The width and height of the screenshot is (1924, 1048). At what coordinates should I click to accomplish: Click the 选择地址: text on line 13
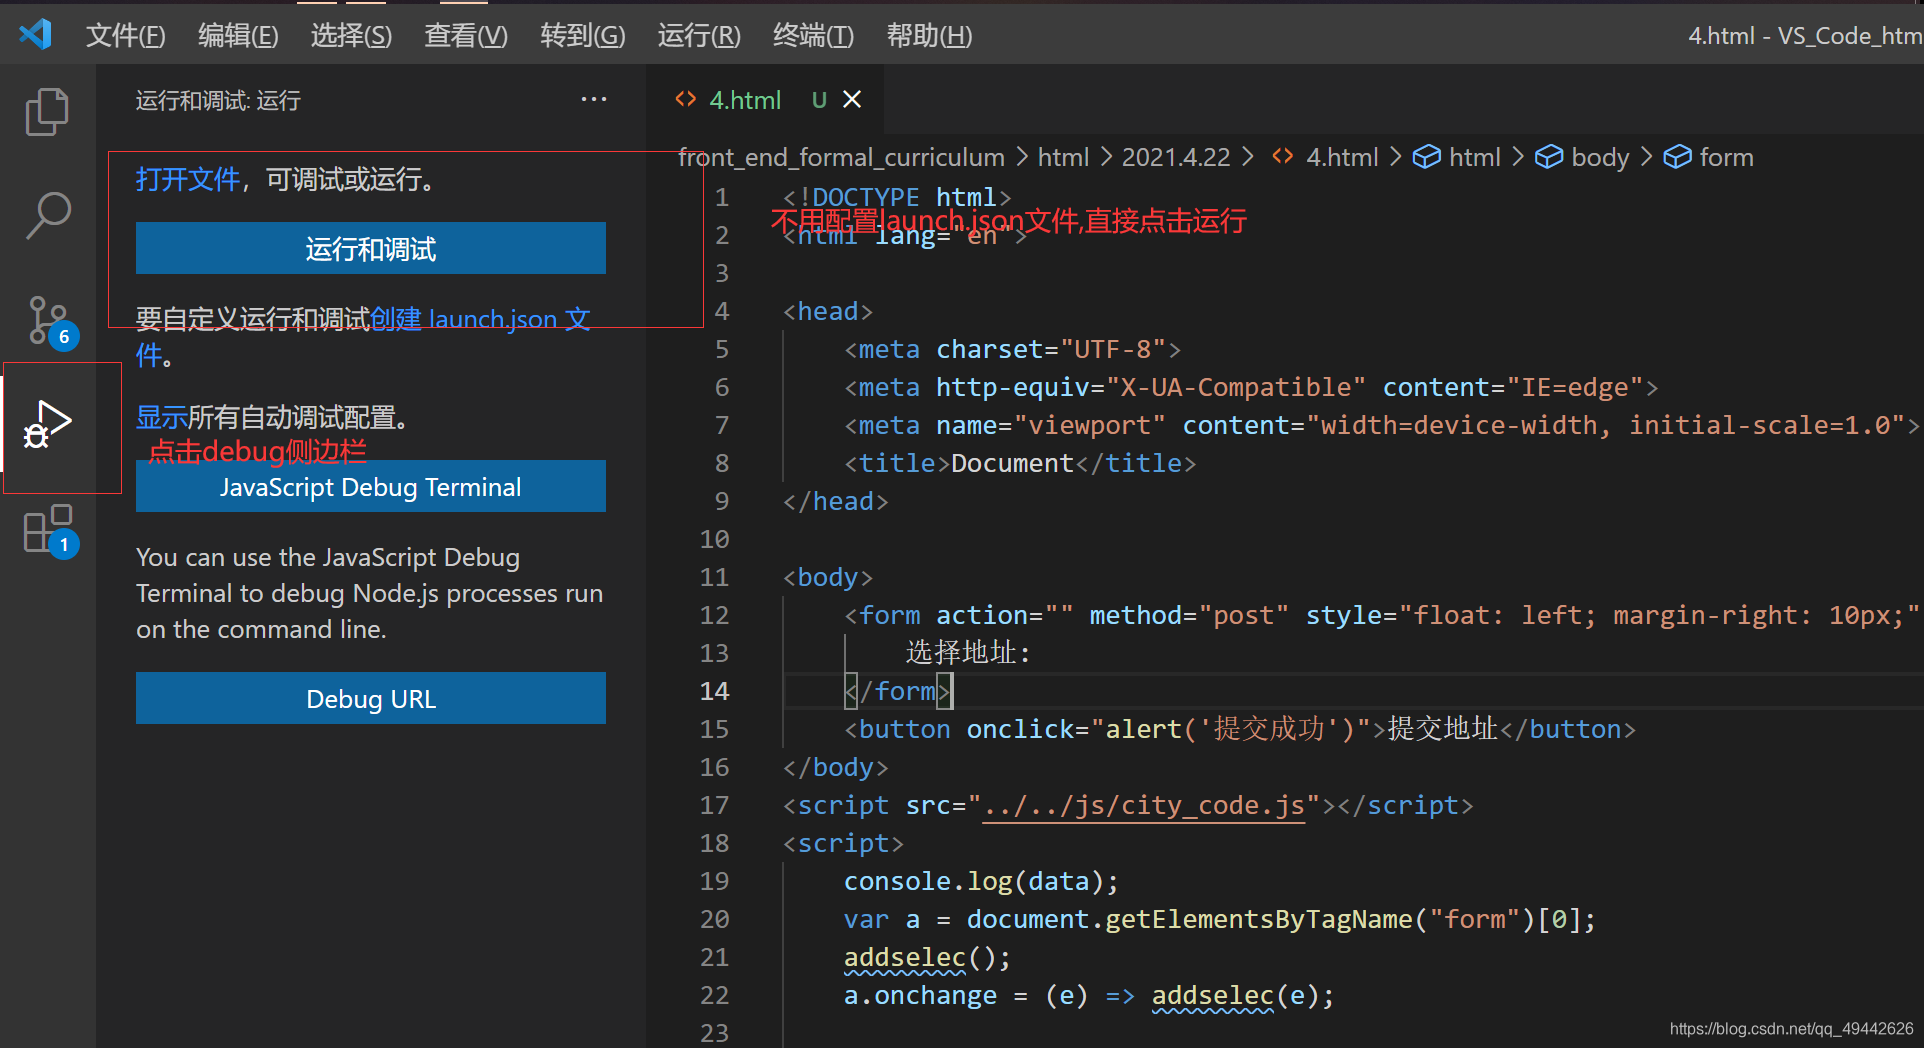click(x=968, y=653)
